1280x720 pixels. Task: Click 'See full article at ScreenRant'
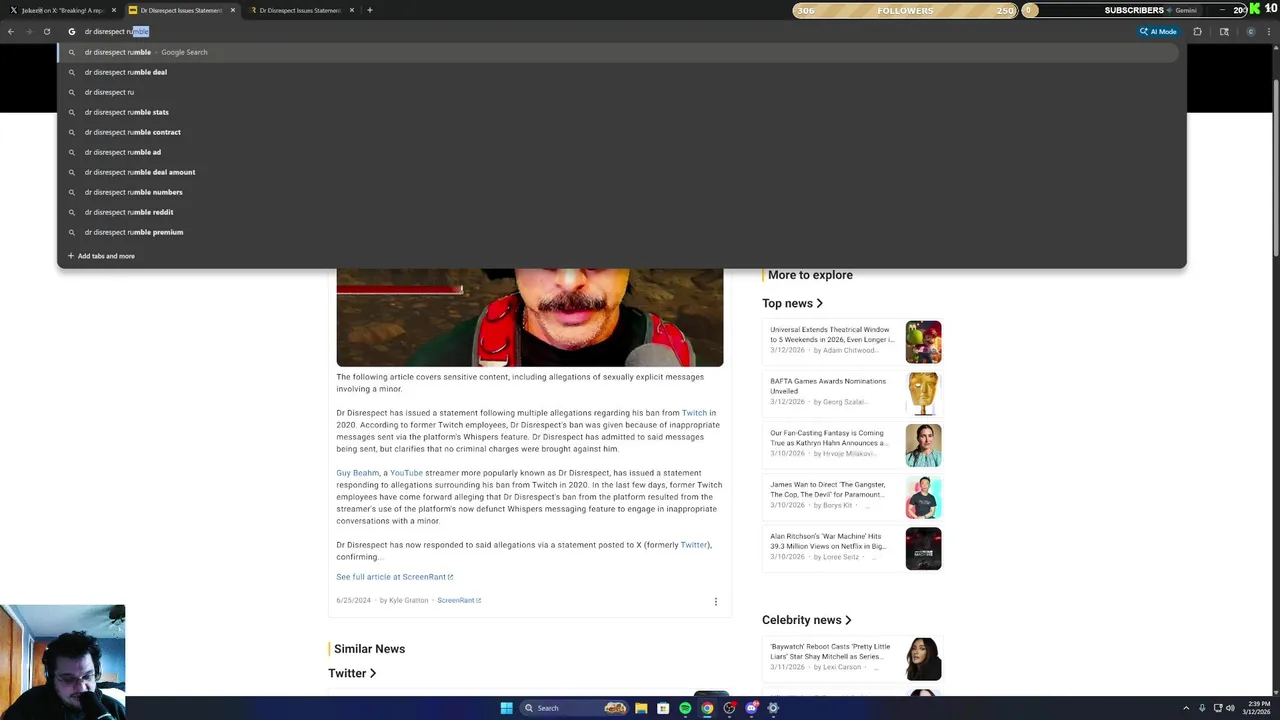(x=395, y=577)
